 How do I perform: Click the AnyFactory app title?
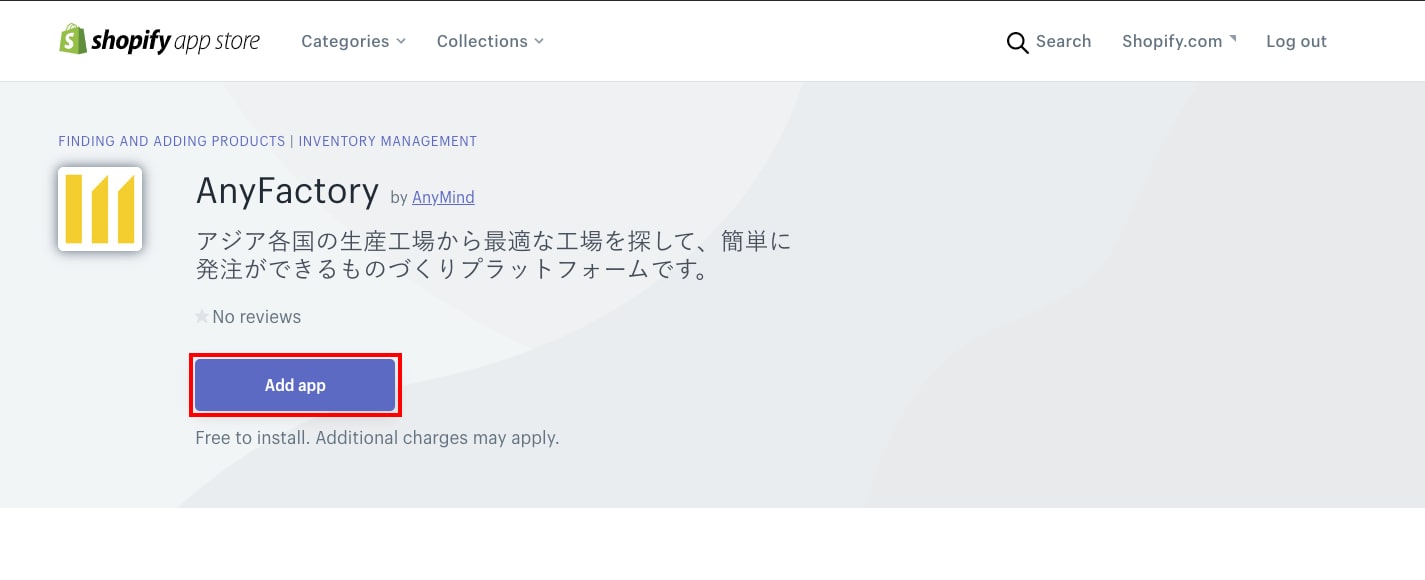(287, 190)
